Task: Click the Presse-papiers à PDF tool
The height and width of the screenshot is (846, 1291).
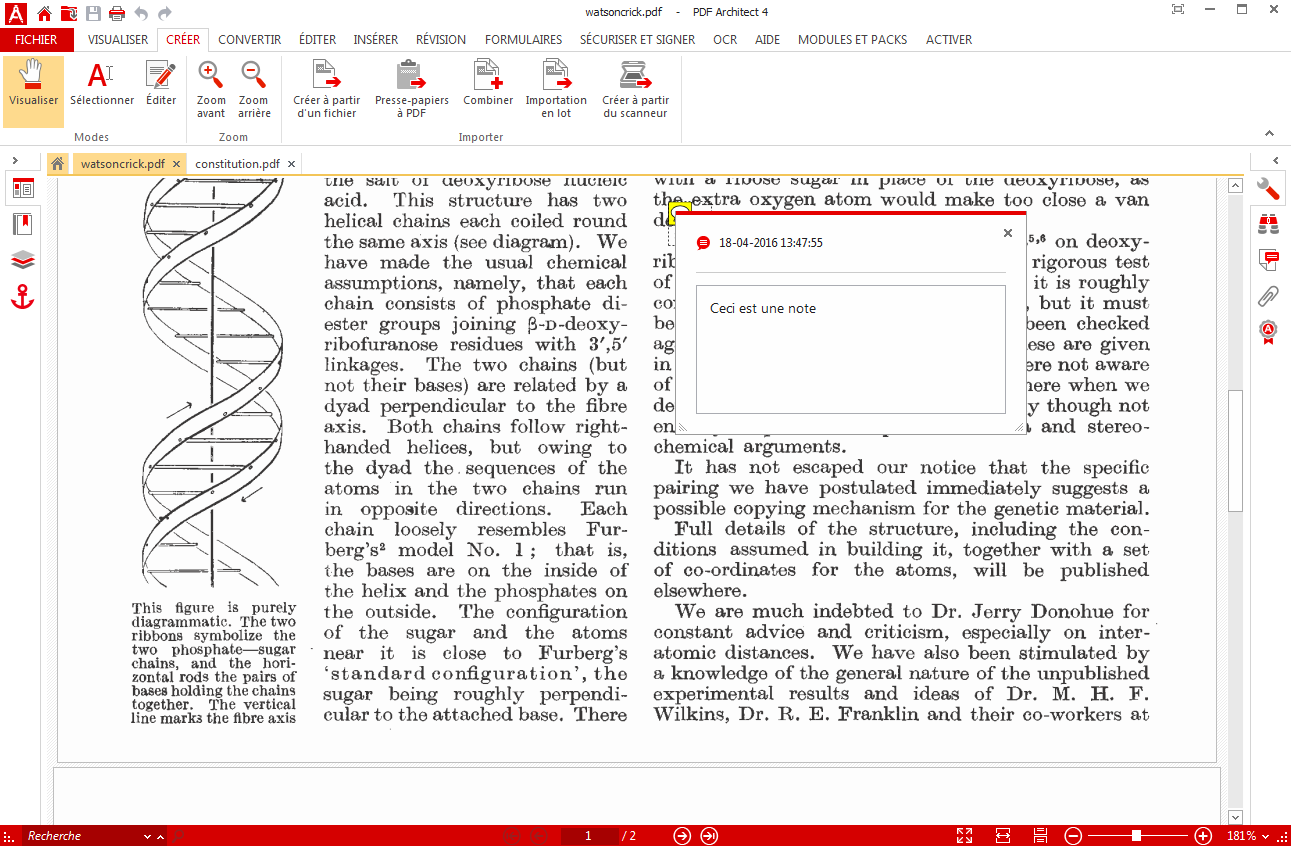Action: (x=411, y=77)
